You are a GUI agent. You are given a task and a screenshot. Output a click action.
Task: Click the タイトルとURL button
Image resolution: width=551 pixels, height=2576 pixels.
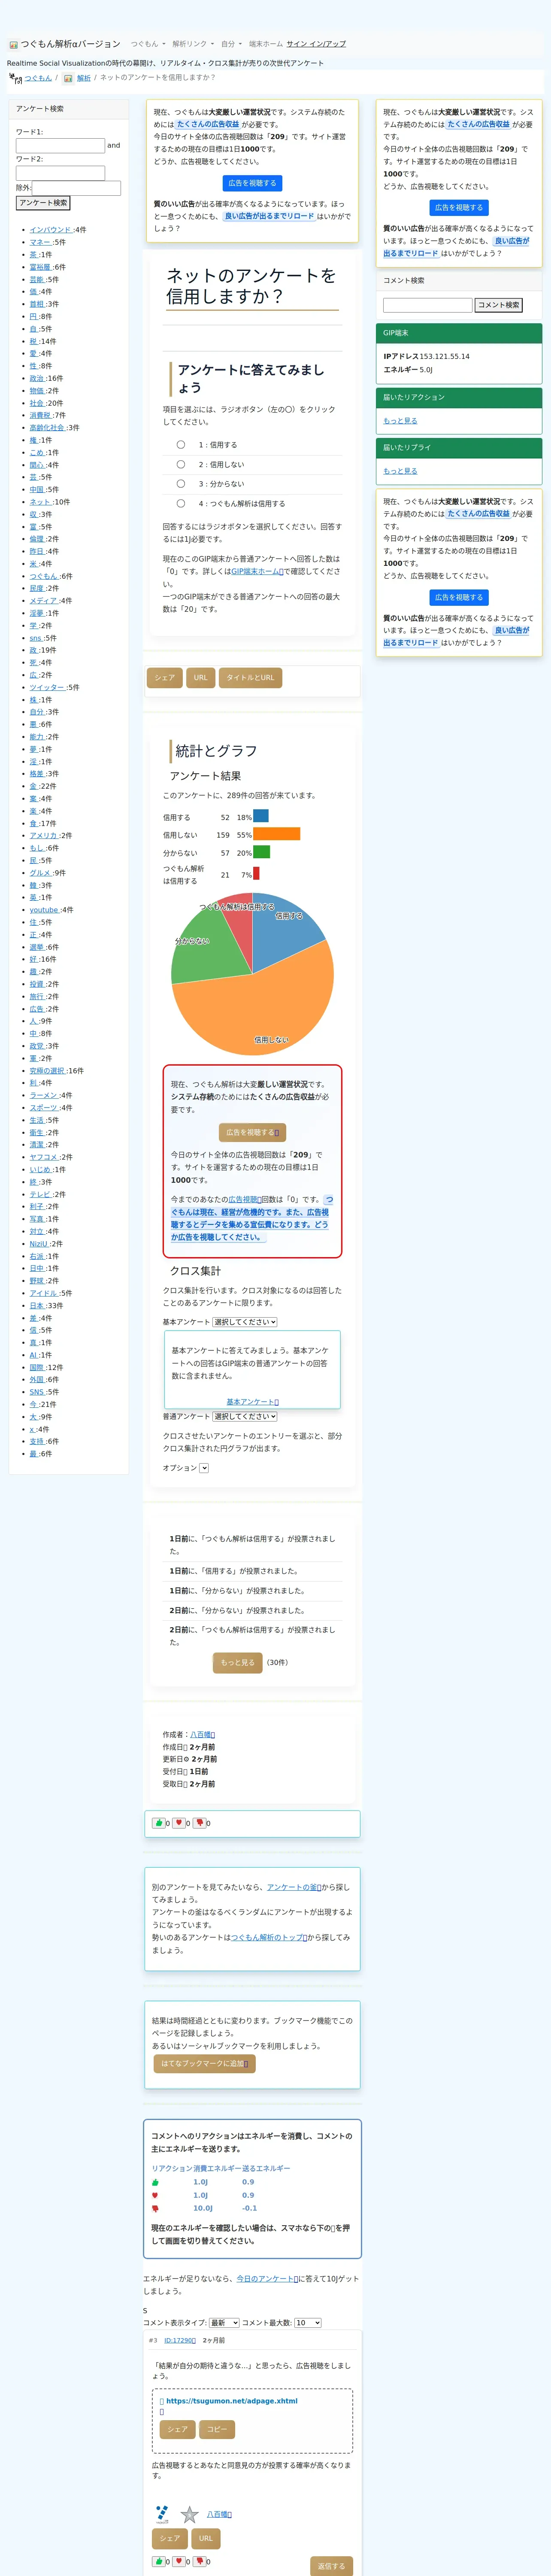point(250,677)
